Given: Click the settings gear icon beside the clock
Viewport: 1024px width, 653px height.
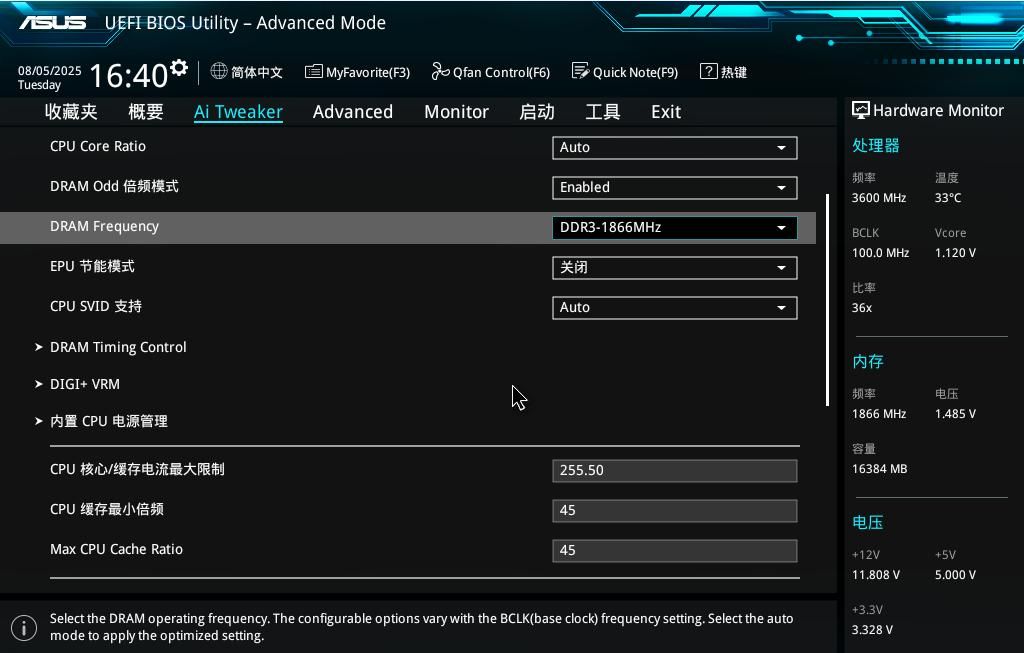Looking at the screenshot, I should pos(179,68).
